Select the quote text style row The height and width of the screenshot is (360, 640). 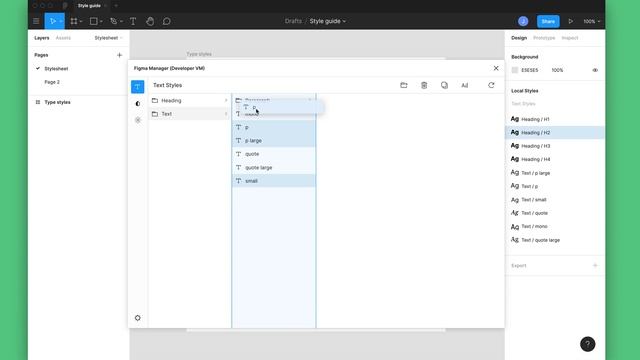click(274, 154)
